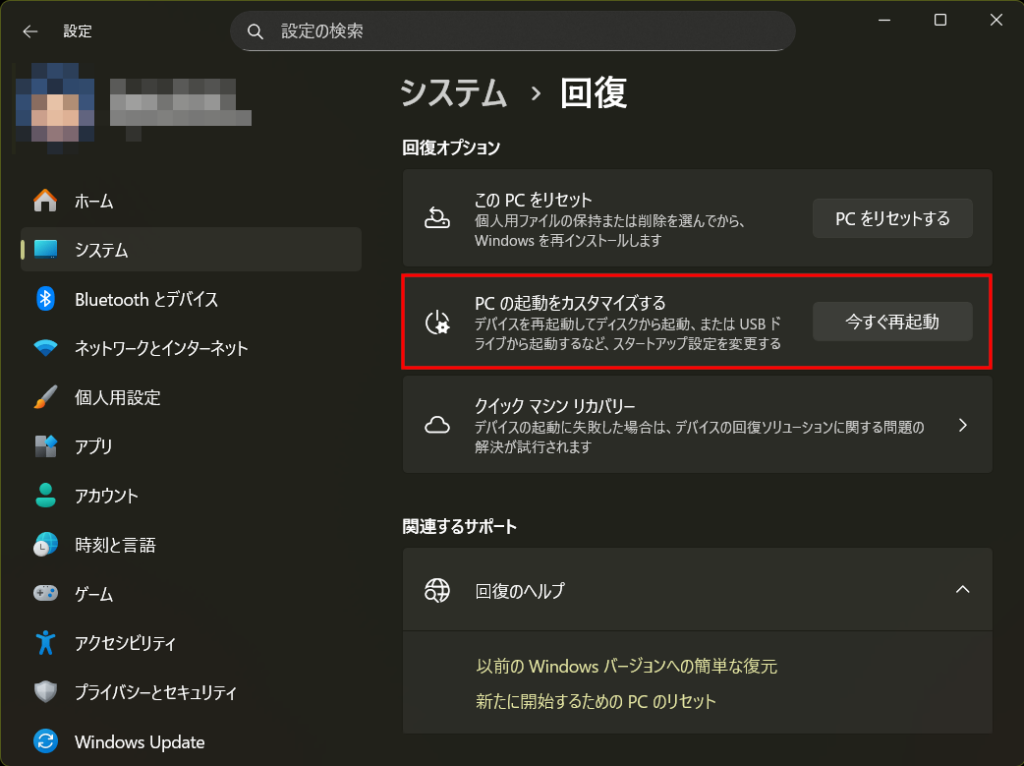Click the user profile avatar
The width and height of the screenshot is (1024, 766).
pyautogui.click(x=55, y=106)
